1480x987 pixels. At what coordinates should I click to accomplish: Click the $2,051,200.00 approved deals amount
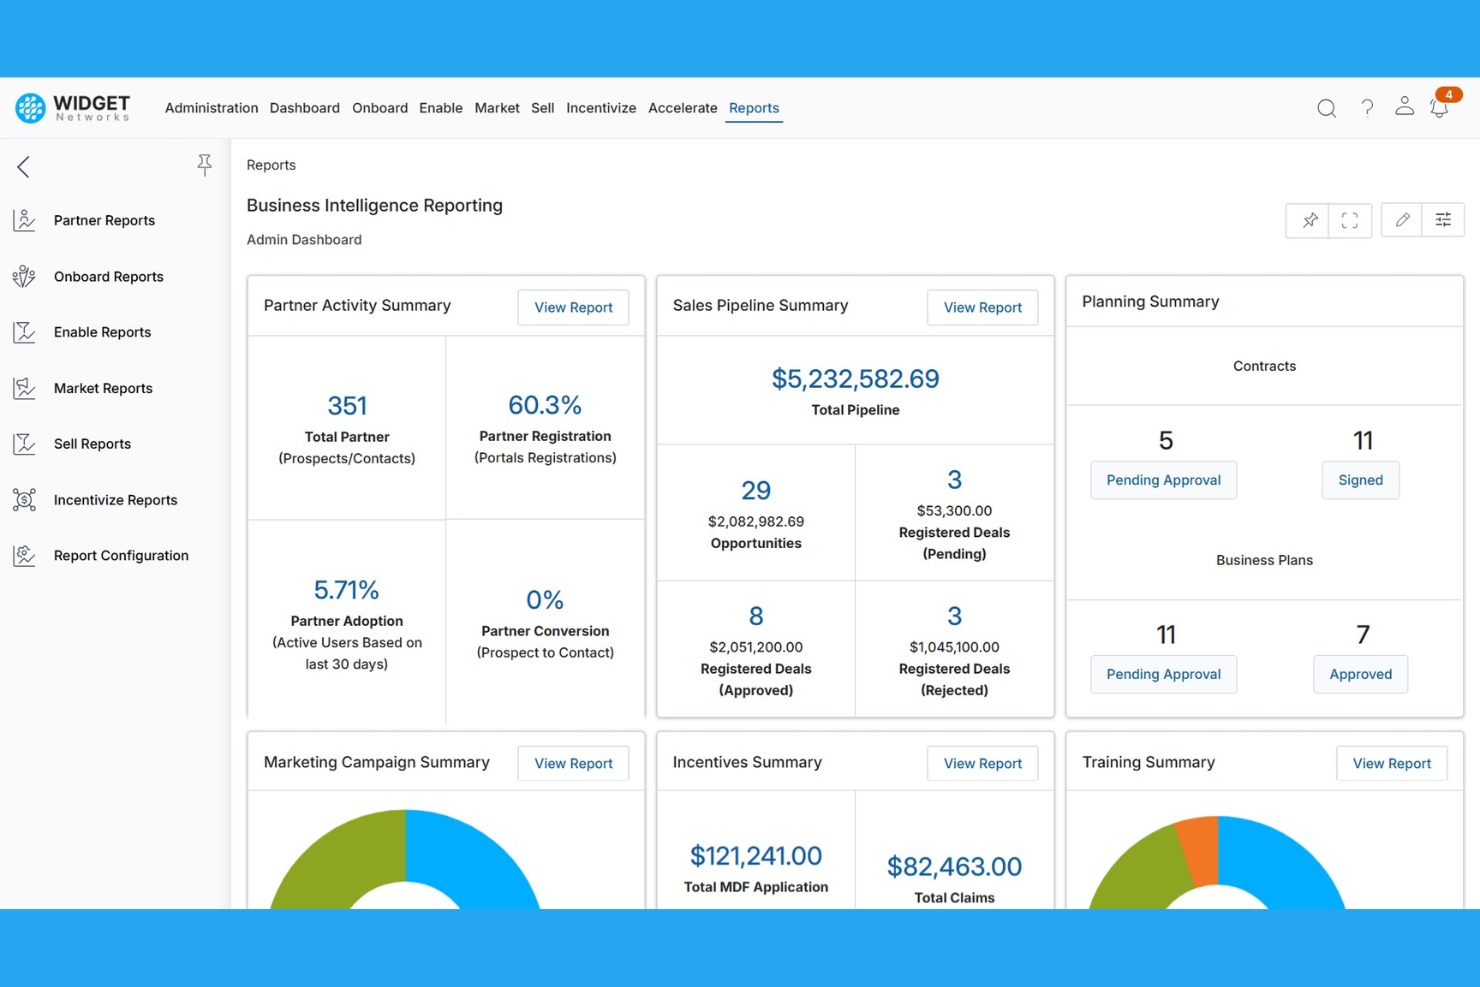(756, 647)
